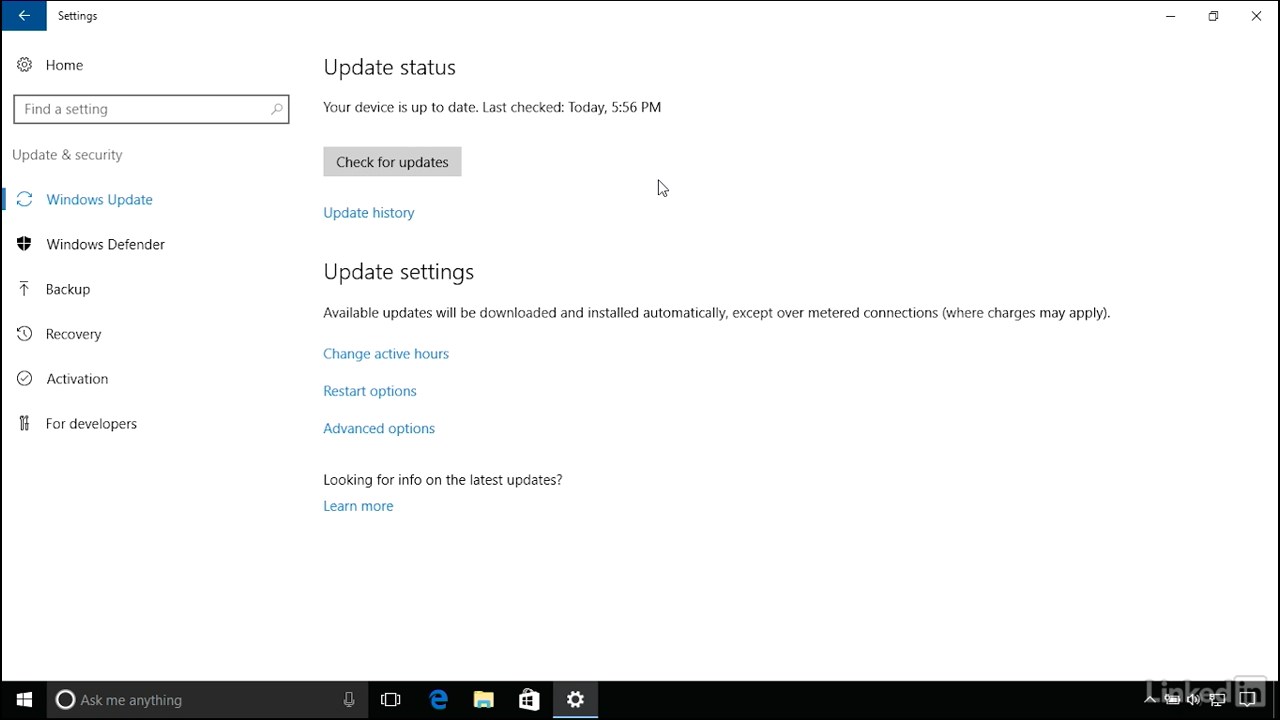Go back using the Settings back arrow
The image size is (1280, 720).
pyautogui.click(x=24, y=16)
